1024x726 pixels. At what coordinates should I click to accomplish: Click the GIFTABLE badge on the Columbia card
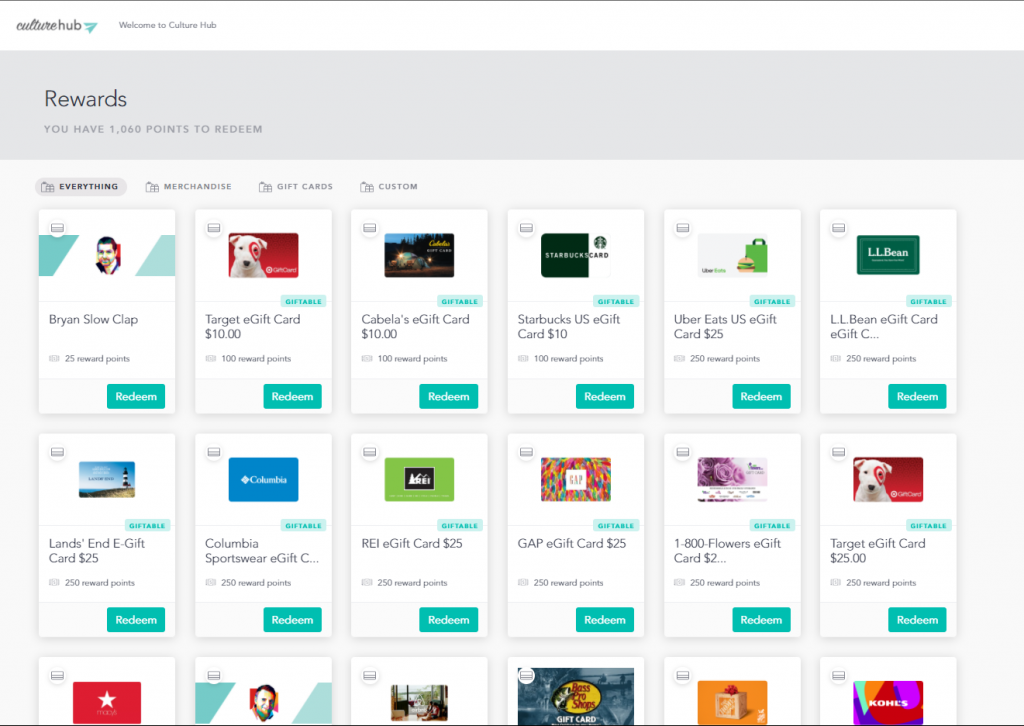(303, 526)
